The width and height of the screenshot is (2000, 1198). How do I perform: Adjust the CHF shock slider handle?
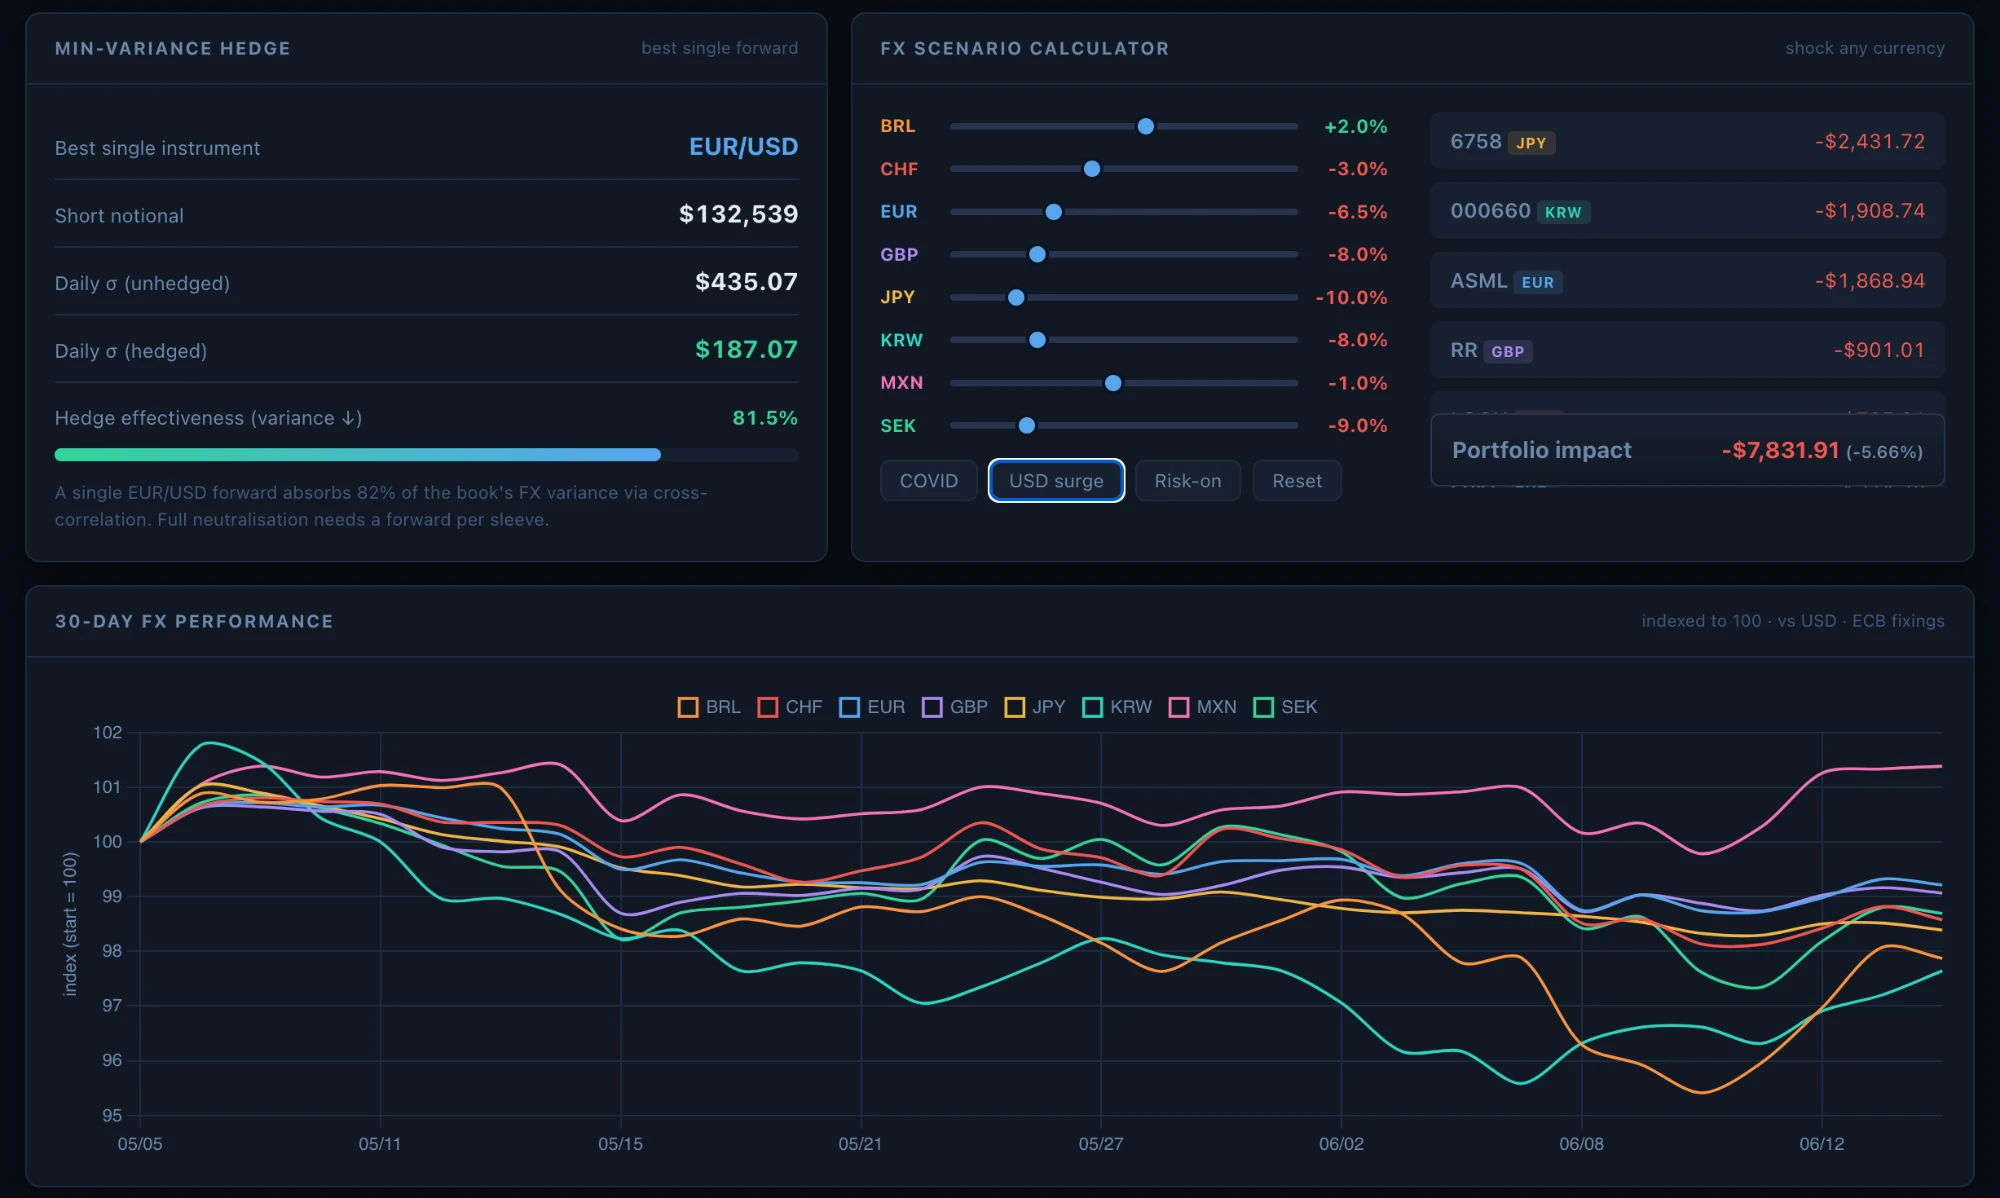tap(1092, 169)
